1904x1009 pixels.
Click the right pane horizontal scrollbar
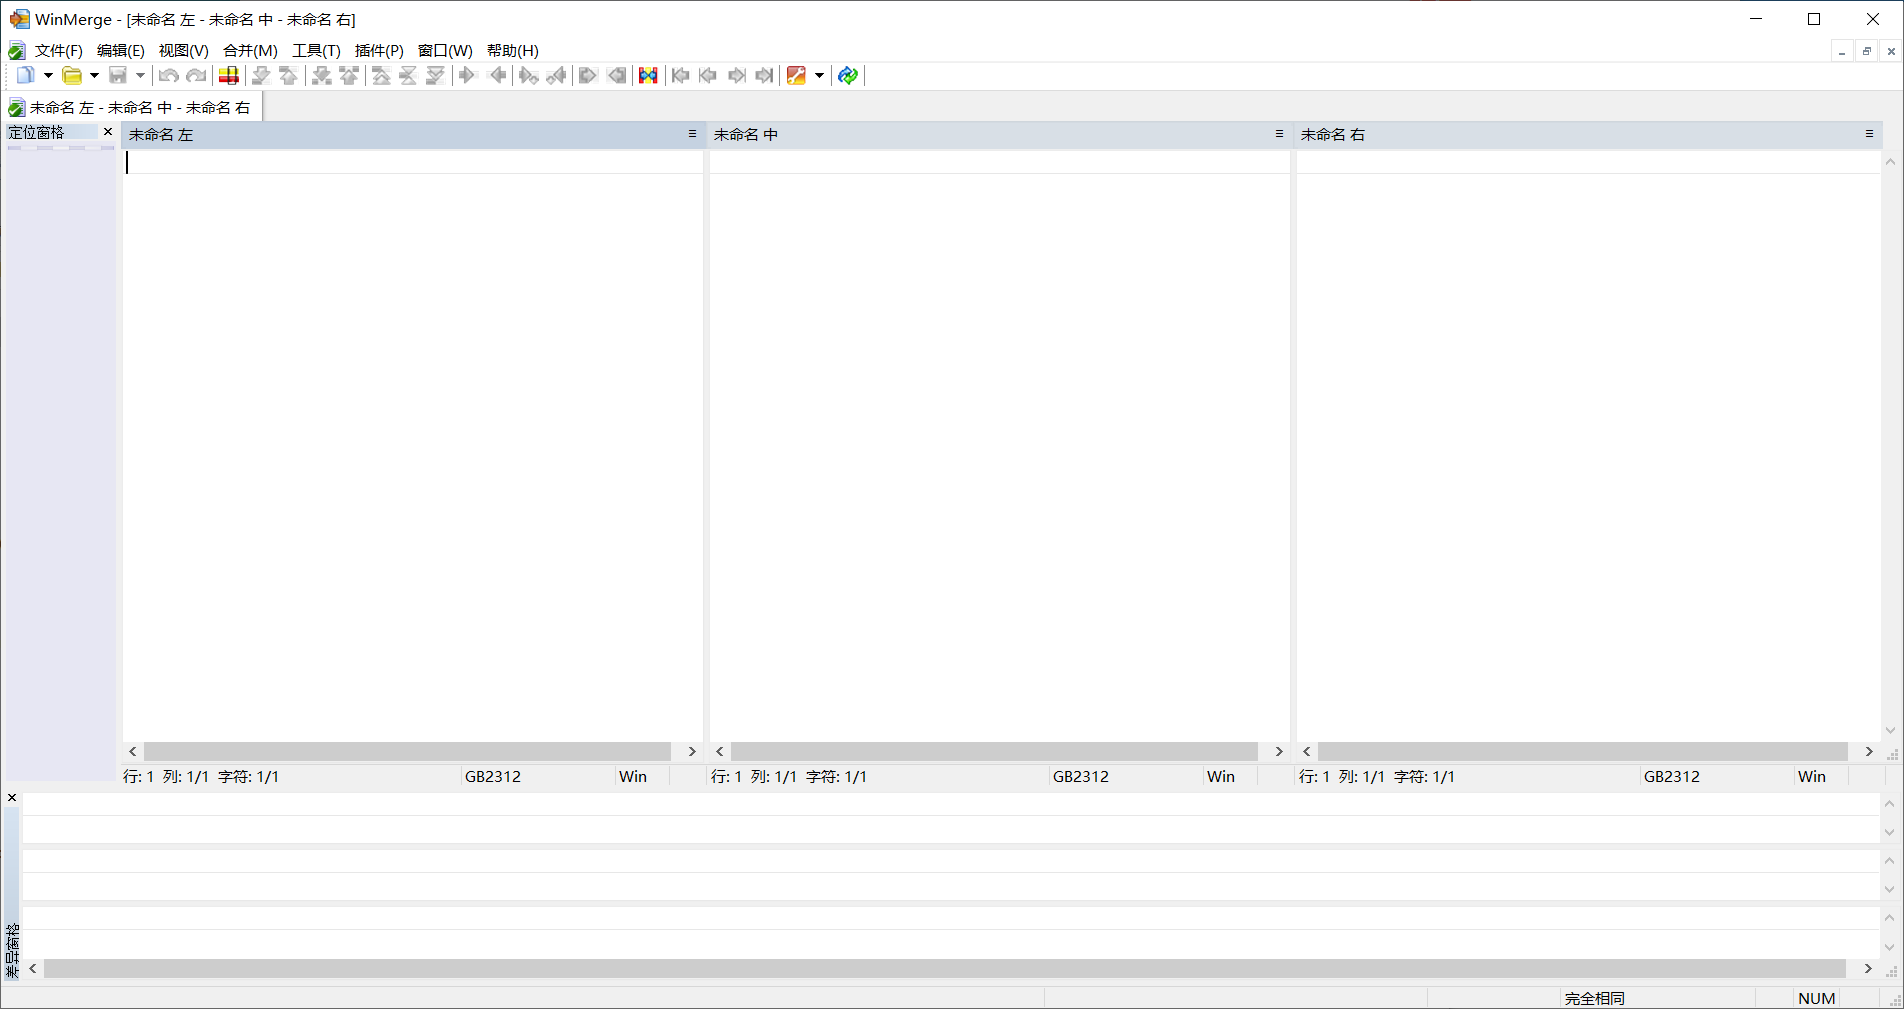click(1582, 751)
